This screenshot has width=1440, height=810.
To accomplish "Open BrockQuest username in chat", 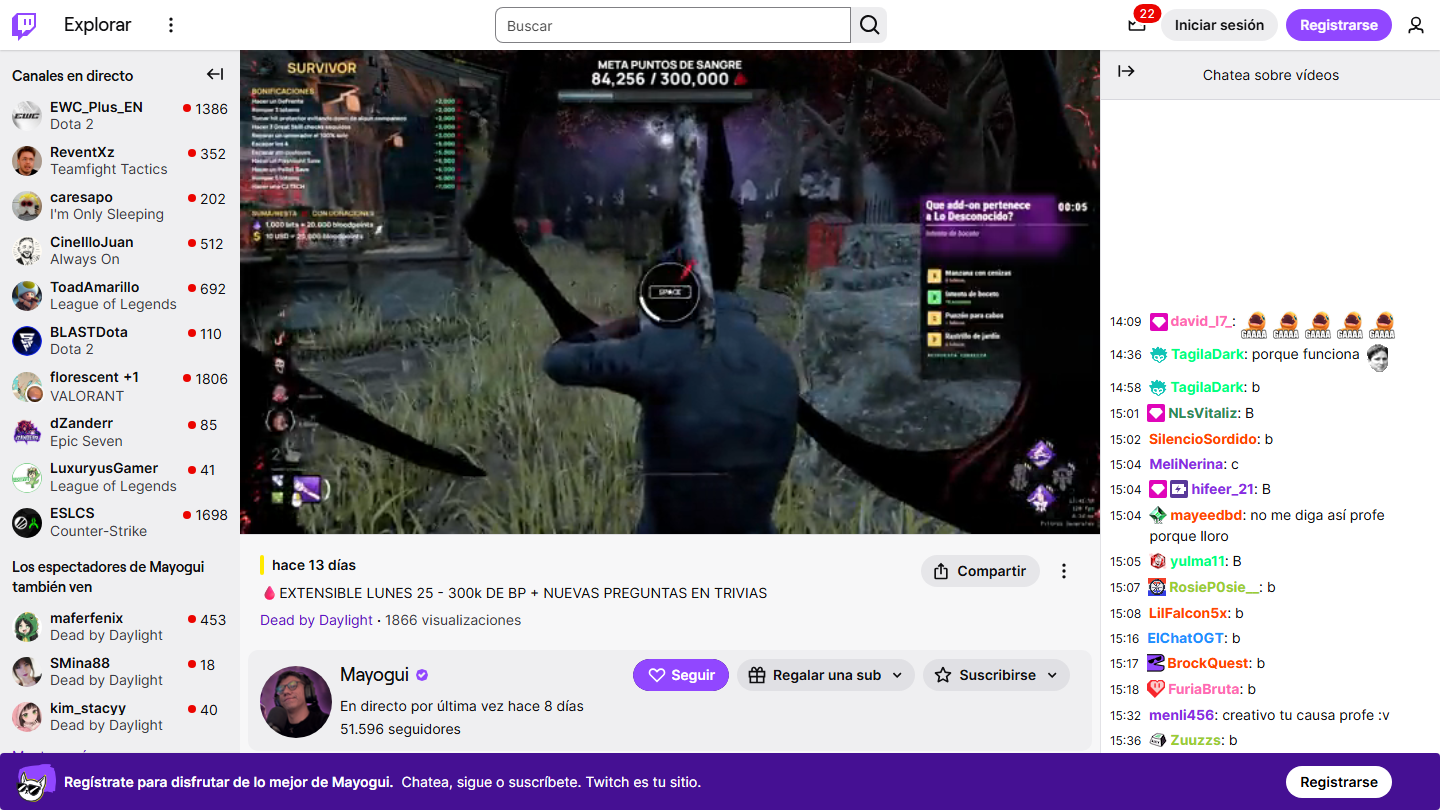I will click(1208, 663).
